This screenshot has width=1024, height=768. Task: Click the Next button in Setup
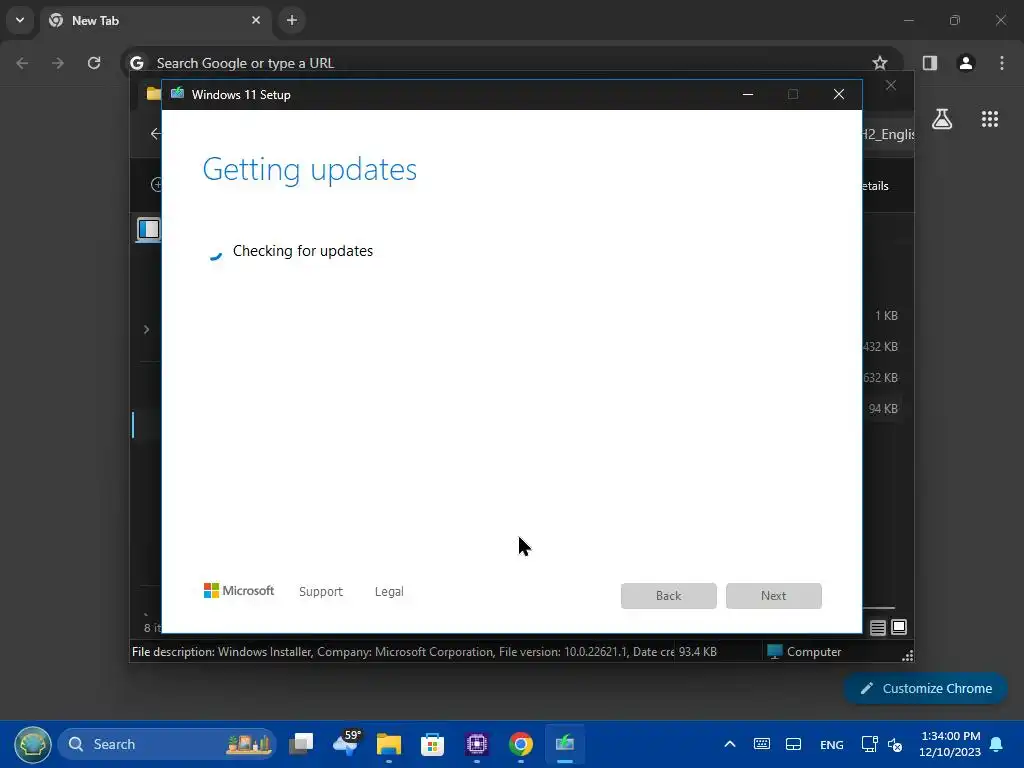pos(773,596)
